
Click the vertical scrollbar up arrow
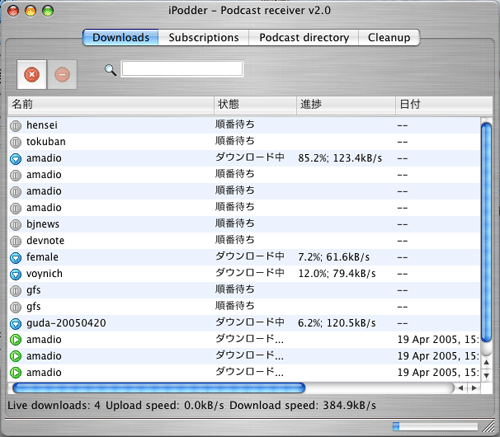click(487, 362)
